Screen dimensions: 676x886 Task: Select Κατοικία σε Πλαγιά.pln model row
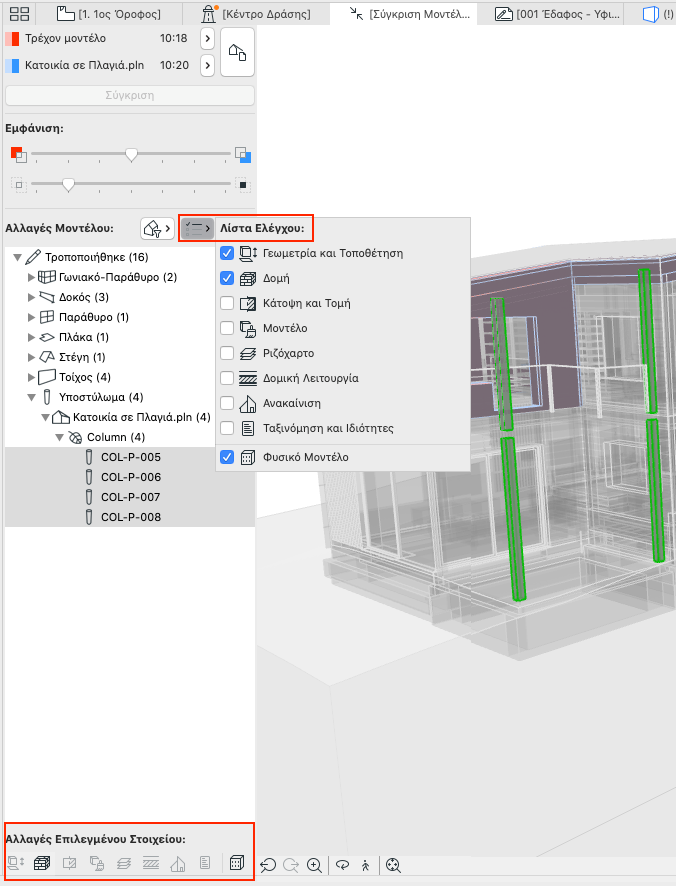coord(102,66)
